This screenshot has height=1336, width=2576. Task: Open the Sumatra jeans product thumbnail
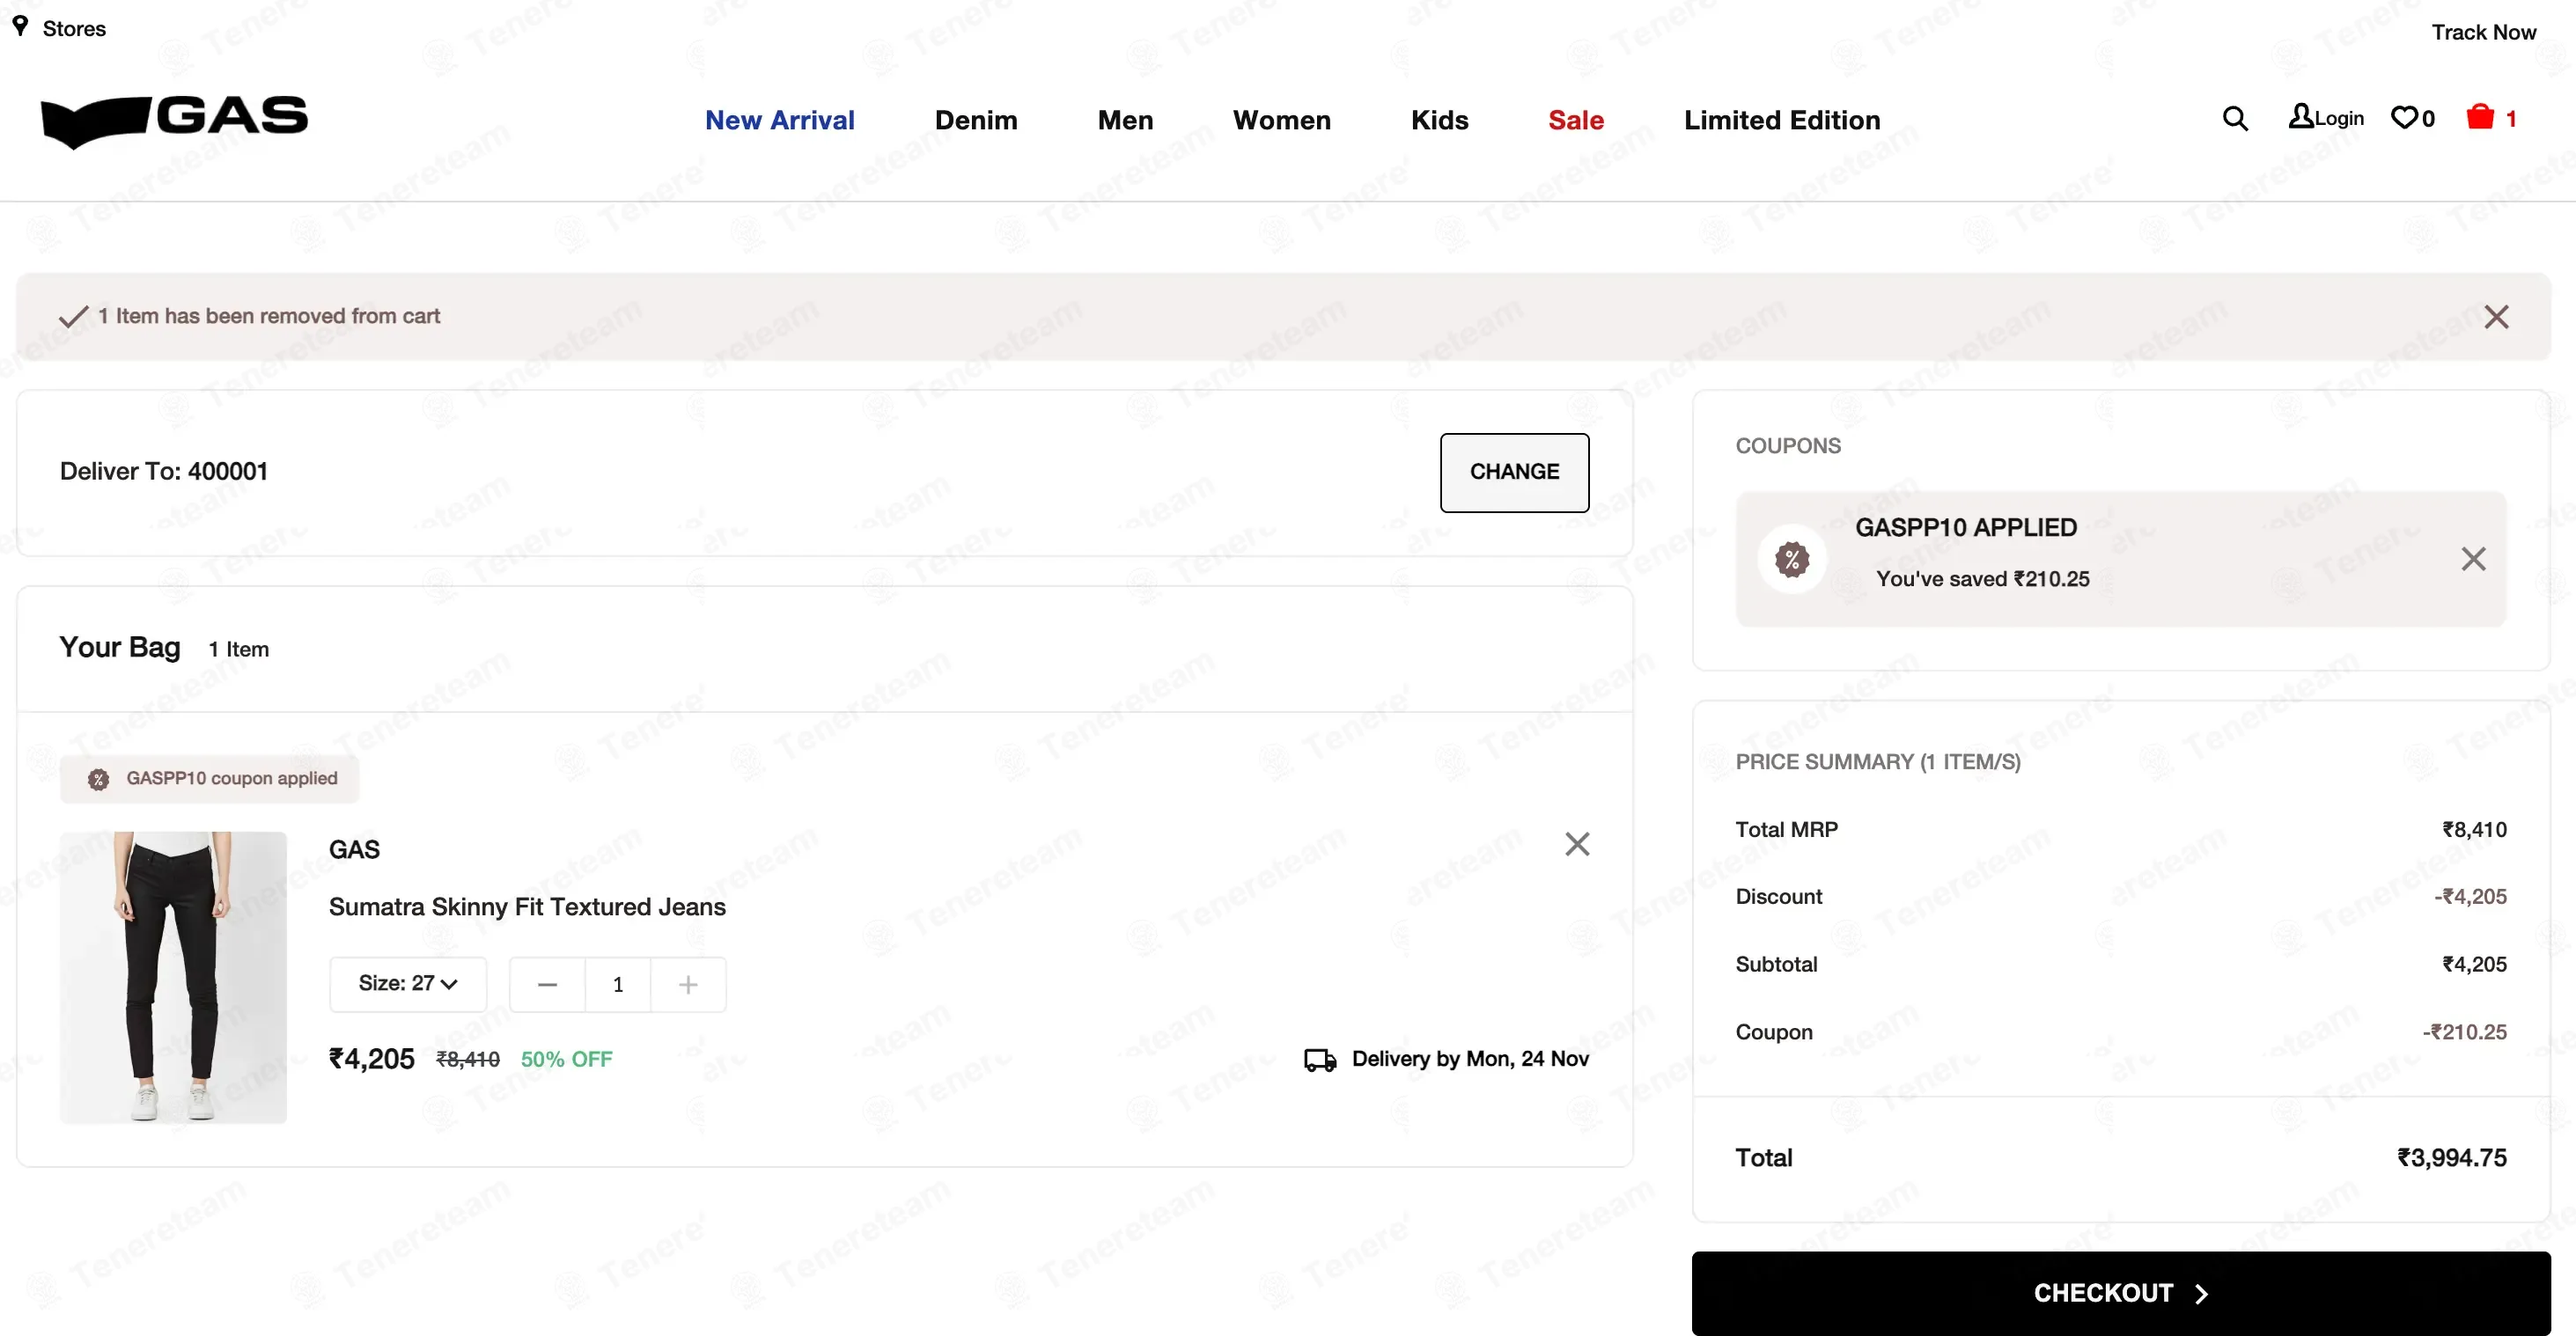click(x=173, y=977)
